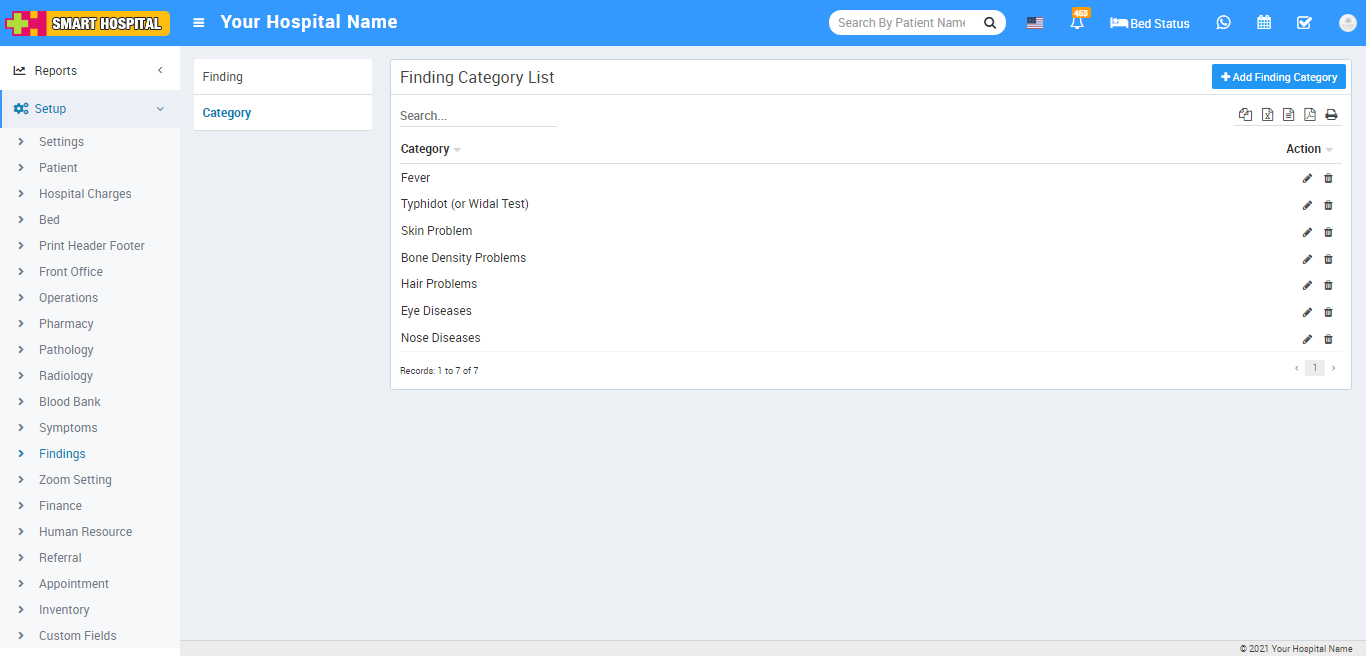Export category list to PDF icon
This screenshot has width=1366, height=657.
coord(1310,115)
